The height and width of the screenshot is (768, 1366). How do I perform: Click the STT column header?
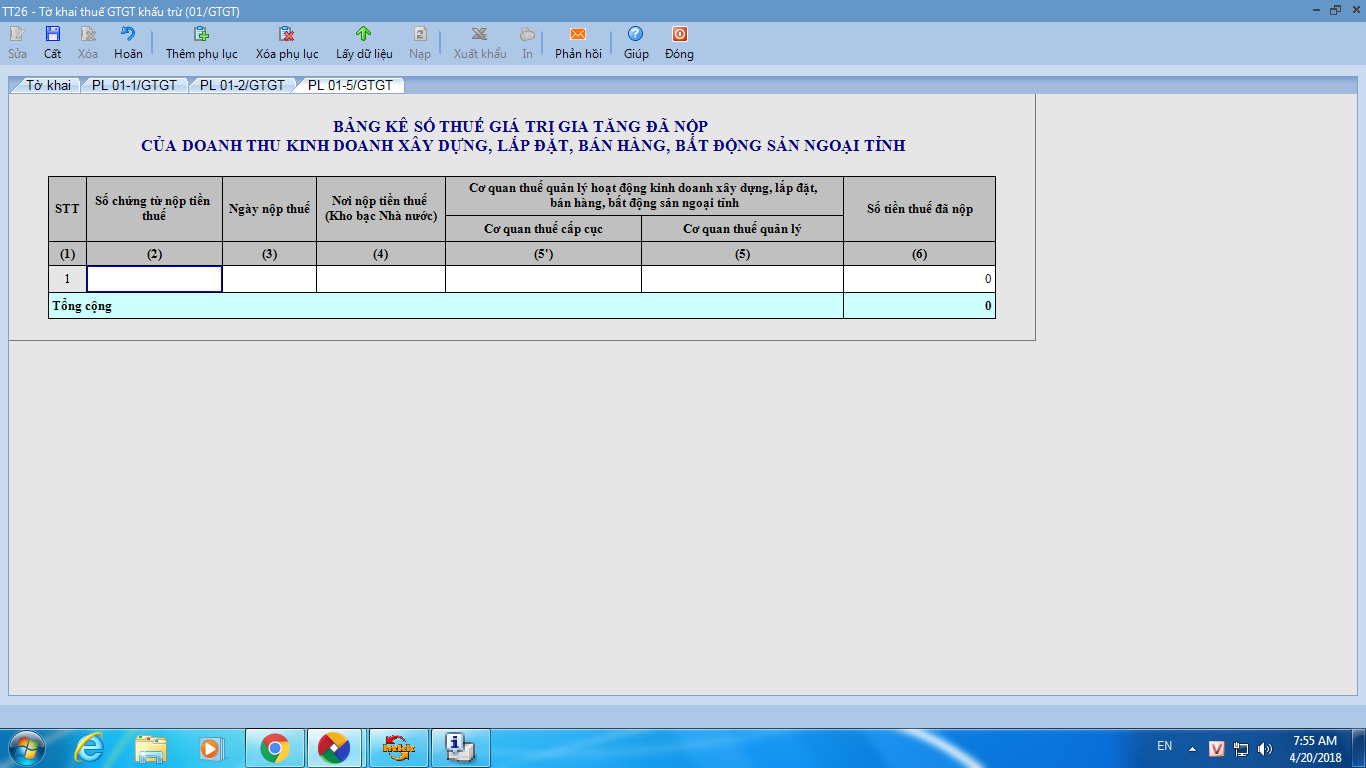[x=67, y=209]
